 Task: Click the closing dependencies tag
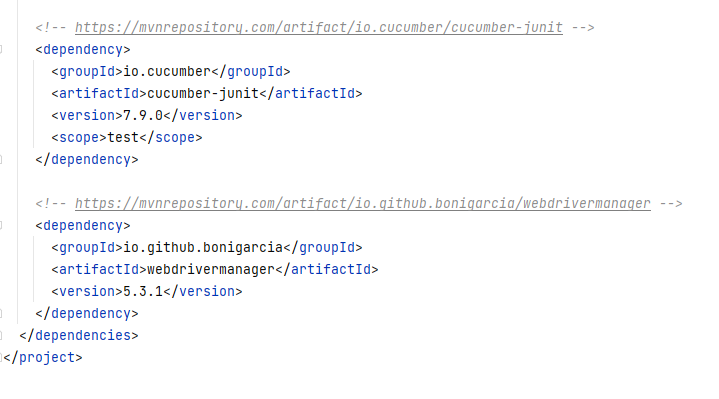pos(79,336)
